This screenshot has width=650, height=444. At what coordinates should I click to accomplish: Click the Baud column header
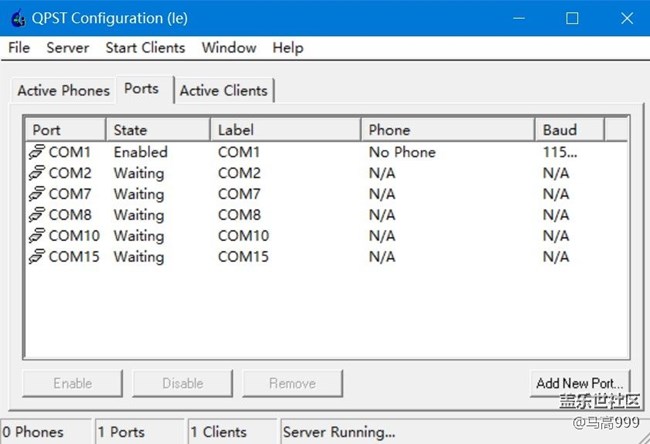[570, 130]
